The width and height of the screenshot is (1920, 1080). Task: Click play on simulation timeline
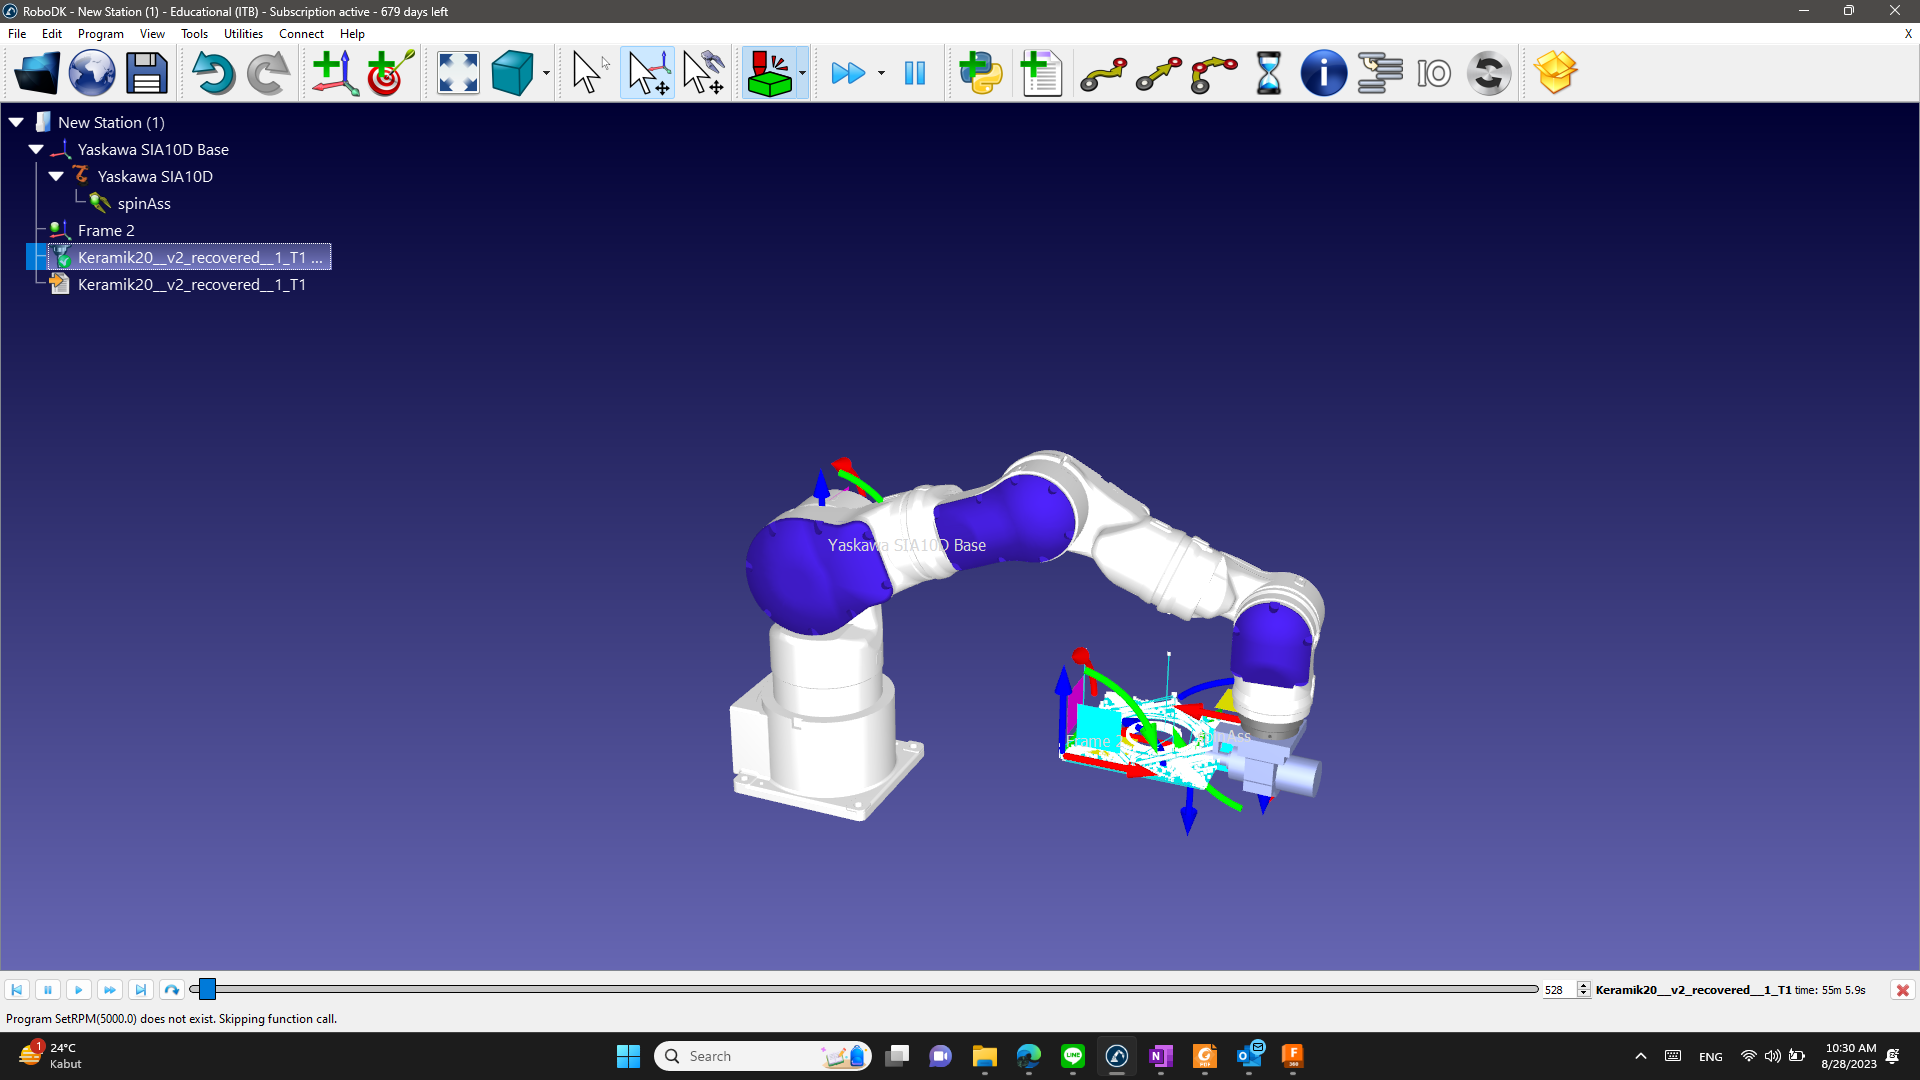(x=78, y=990)
